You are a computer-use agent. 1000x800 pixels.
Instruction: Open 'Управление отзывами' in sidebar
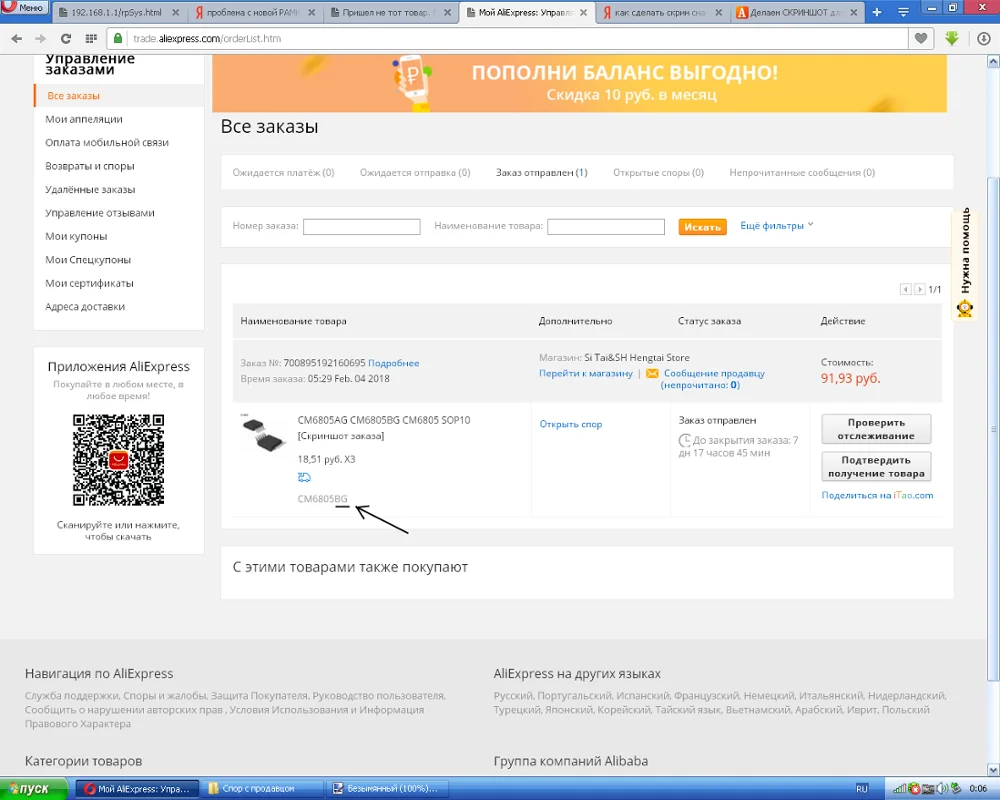pos(99,212)
